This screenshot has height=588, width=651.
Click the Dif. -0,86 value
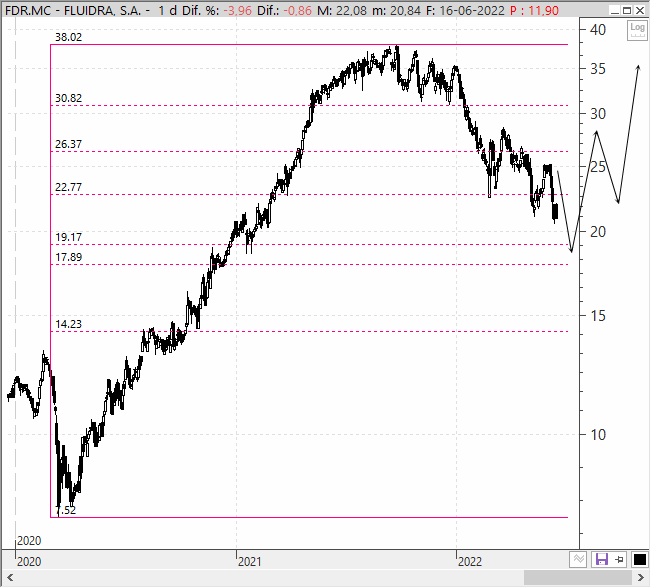(x=297, y=11)
